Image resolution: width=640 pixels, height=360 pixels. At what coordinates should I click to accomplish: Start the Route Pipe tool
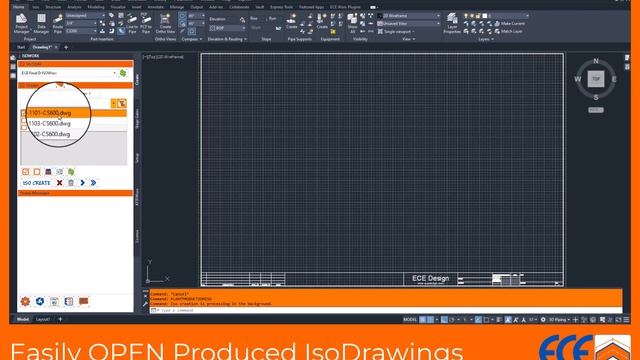(58, 24)
